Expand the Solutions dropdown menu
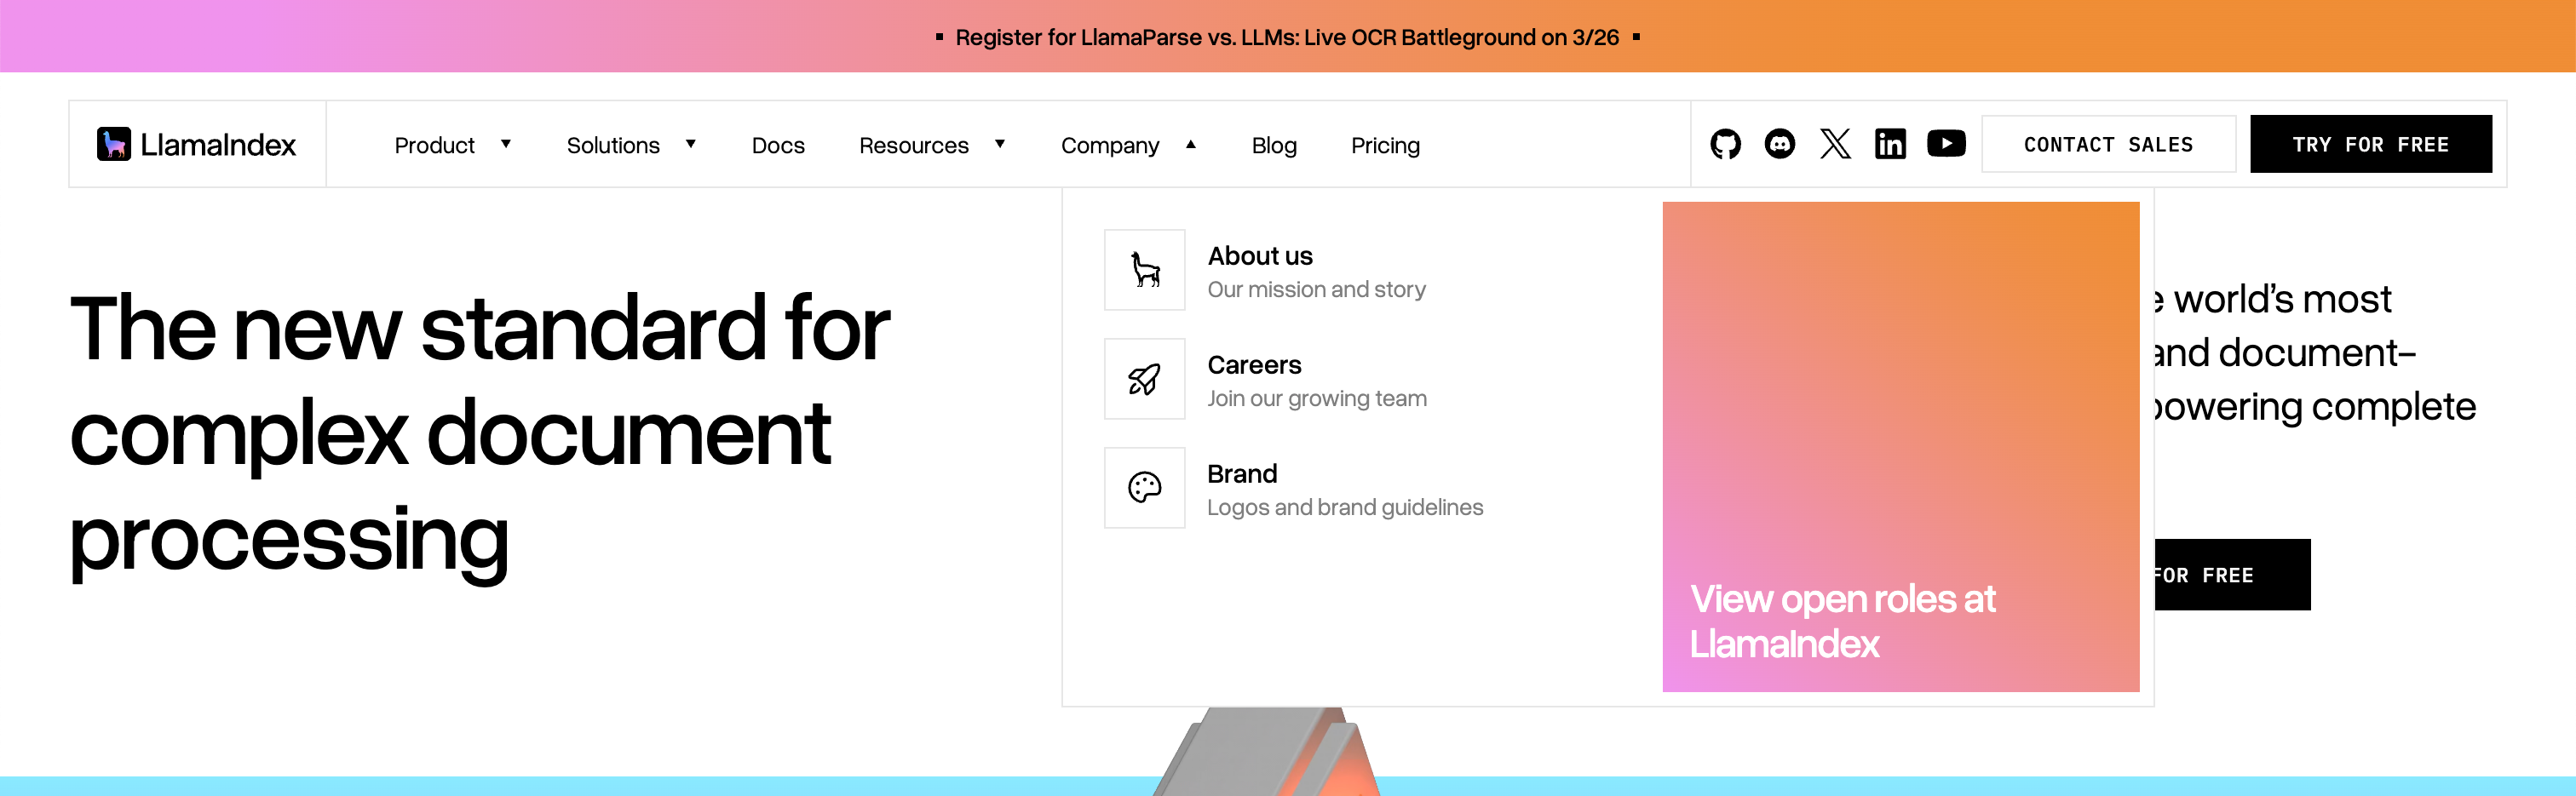 [630, 145]
